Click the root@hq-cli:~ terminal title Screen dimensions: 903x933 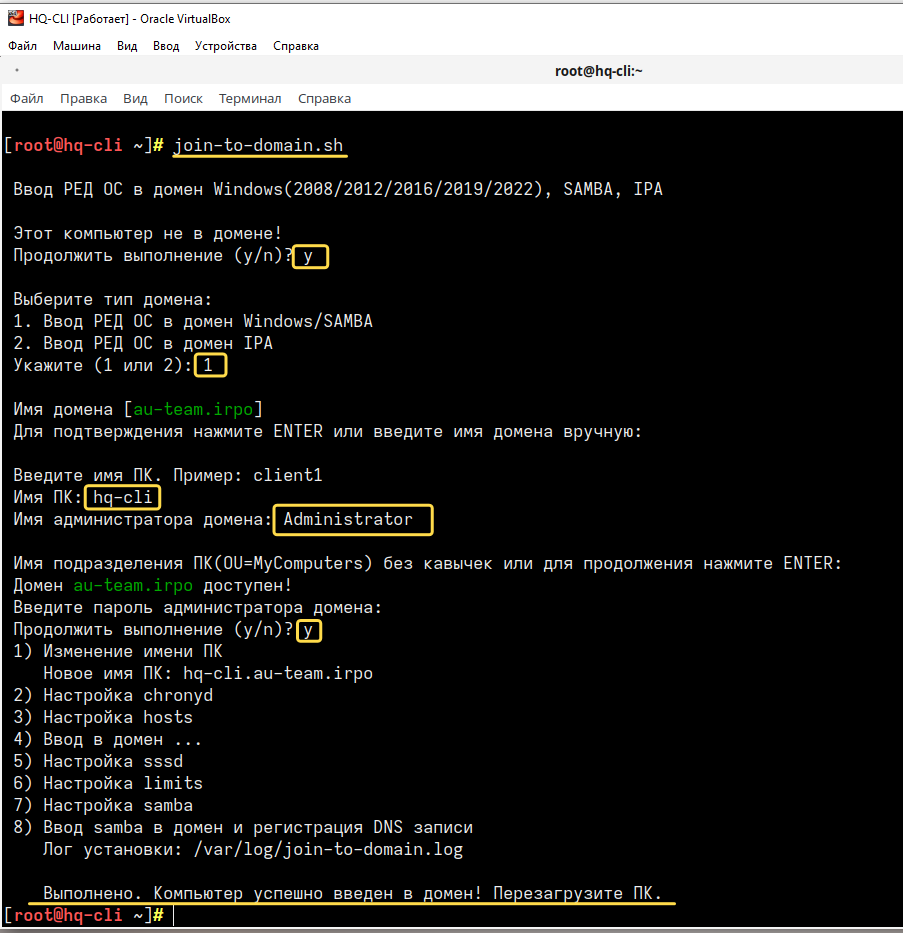pyautogui.click(x=598, y=71)
